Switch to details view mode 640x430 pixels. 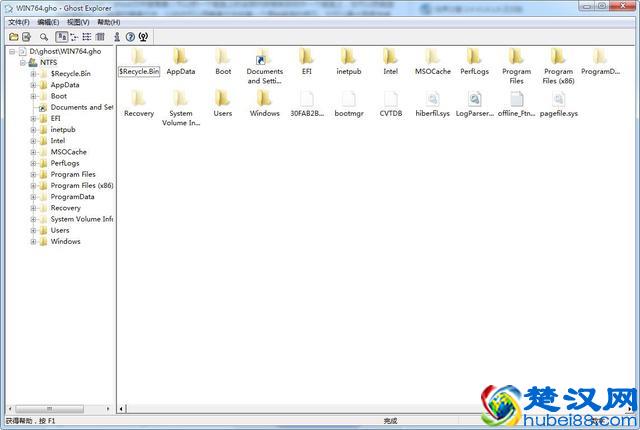(x=100, y=36)
